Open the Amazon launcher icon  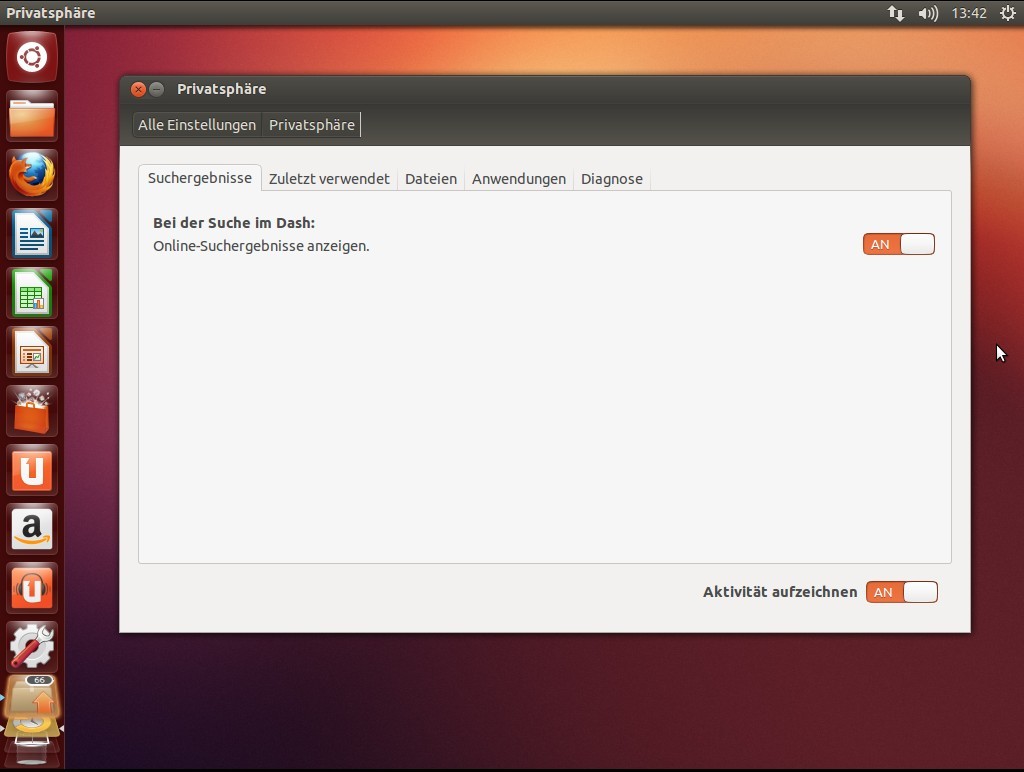click(x=32, y=529)
